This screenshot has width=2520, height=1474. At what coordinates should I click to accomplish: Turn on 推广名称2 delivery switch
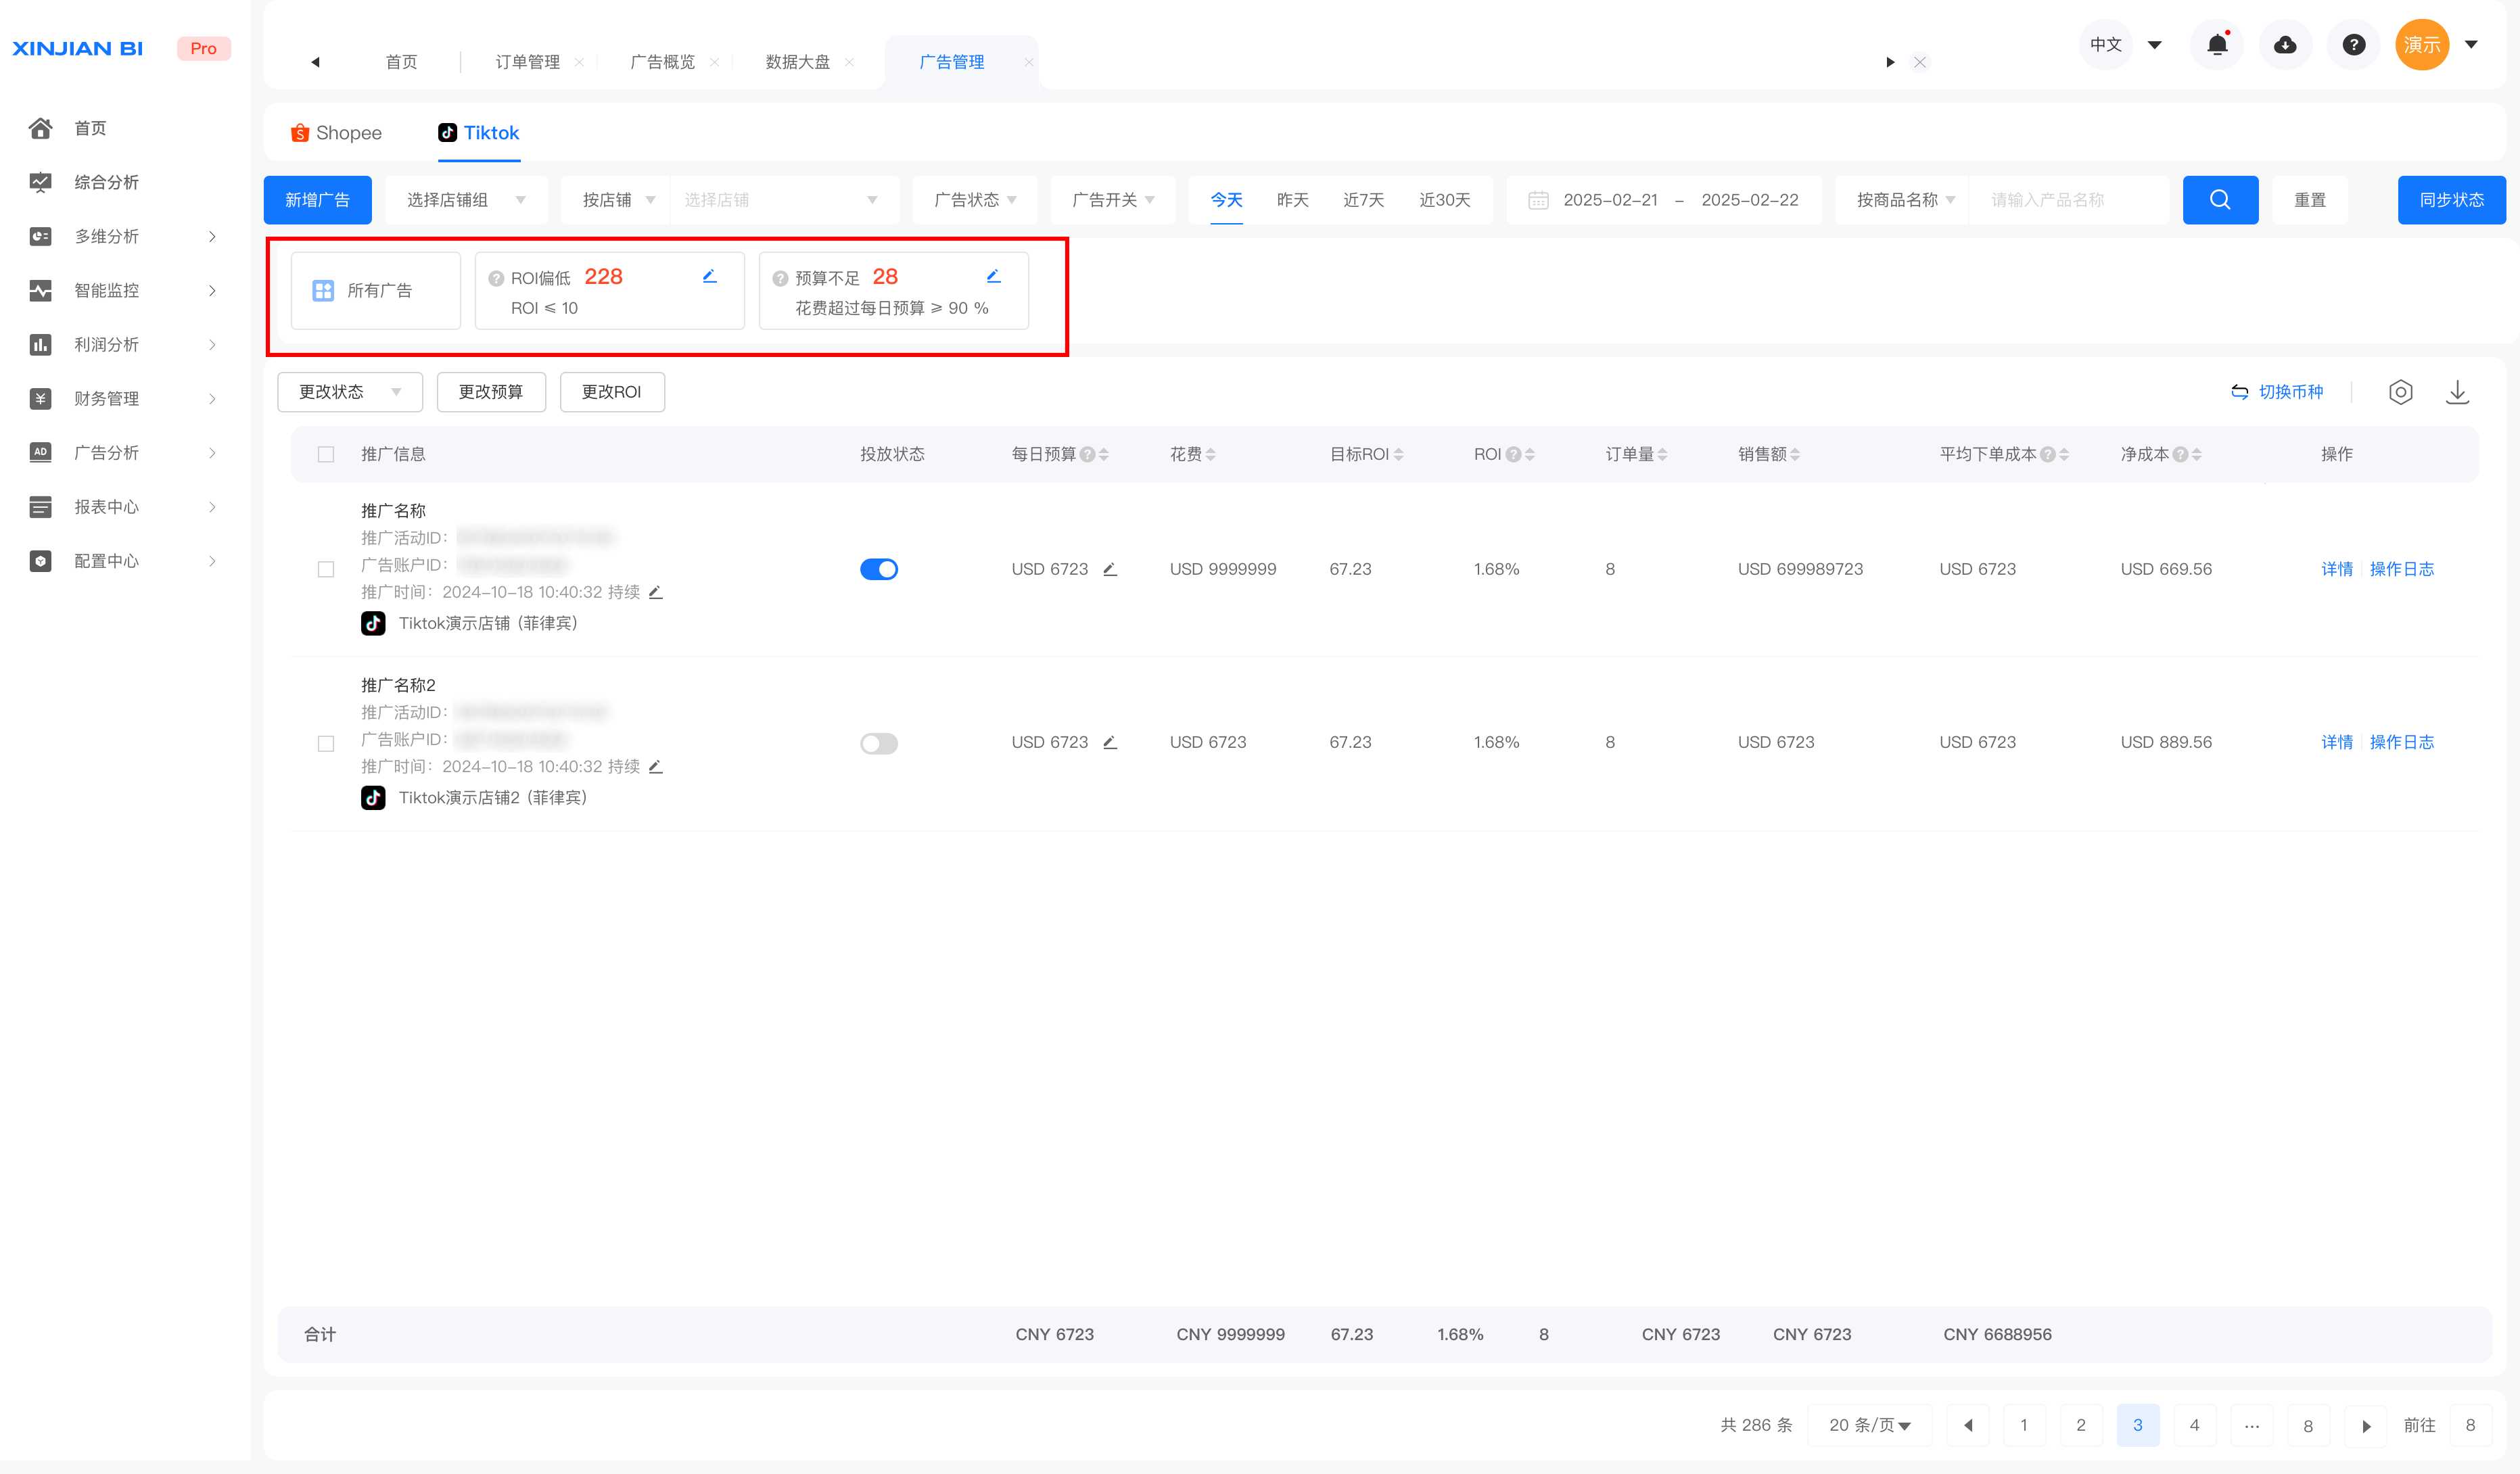pyautogui.click(x=878, y=743)
